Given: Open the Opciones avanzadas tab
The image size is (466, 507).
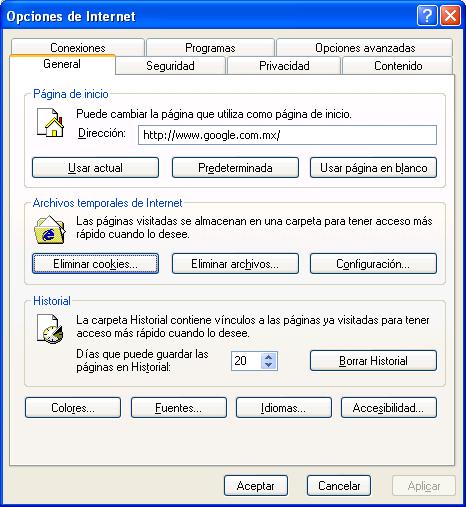Looking at the screenshot, I should tap(365, 48).
